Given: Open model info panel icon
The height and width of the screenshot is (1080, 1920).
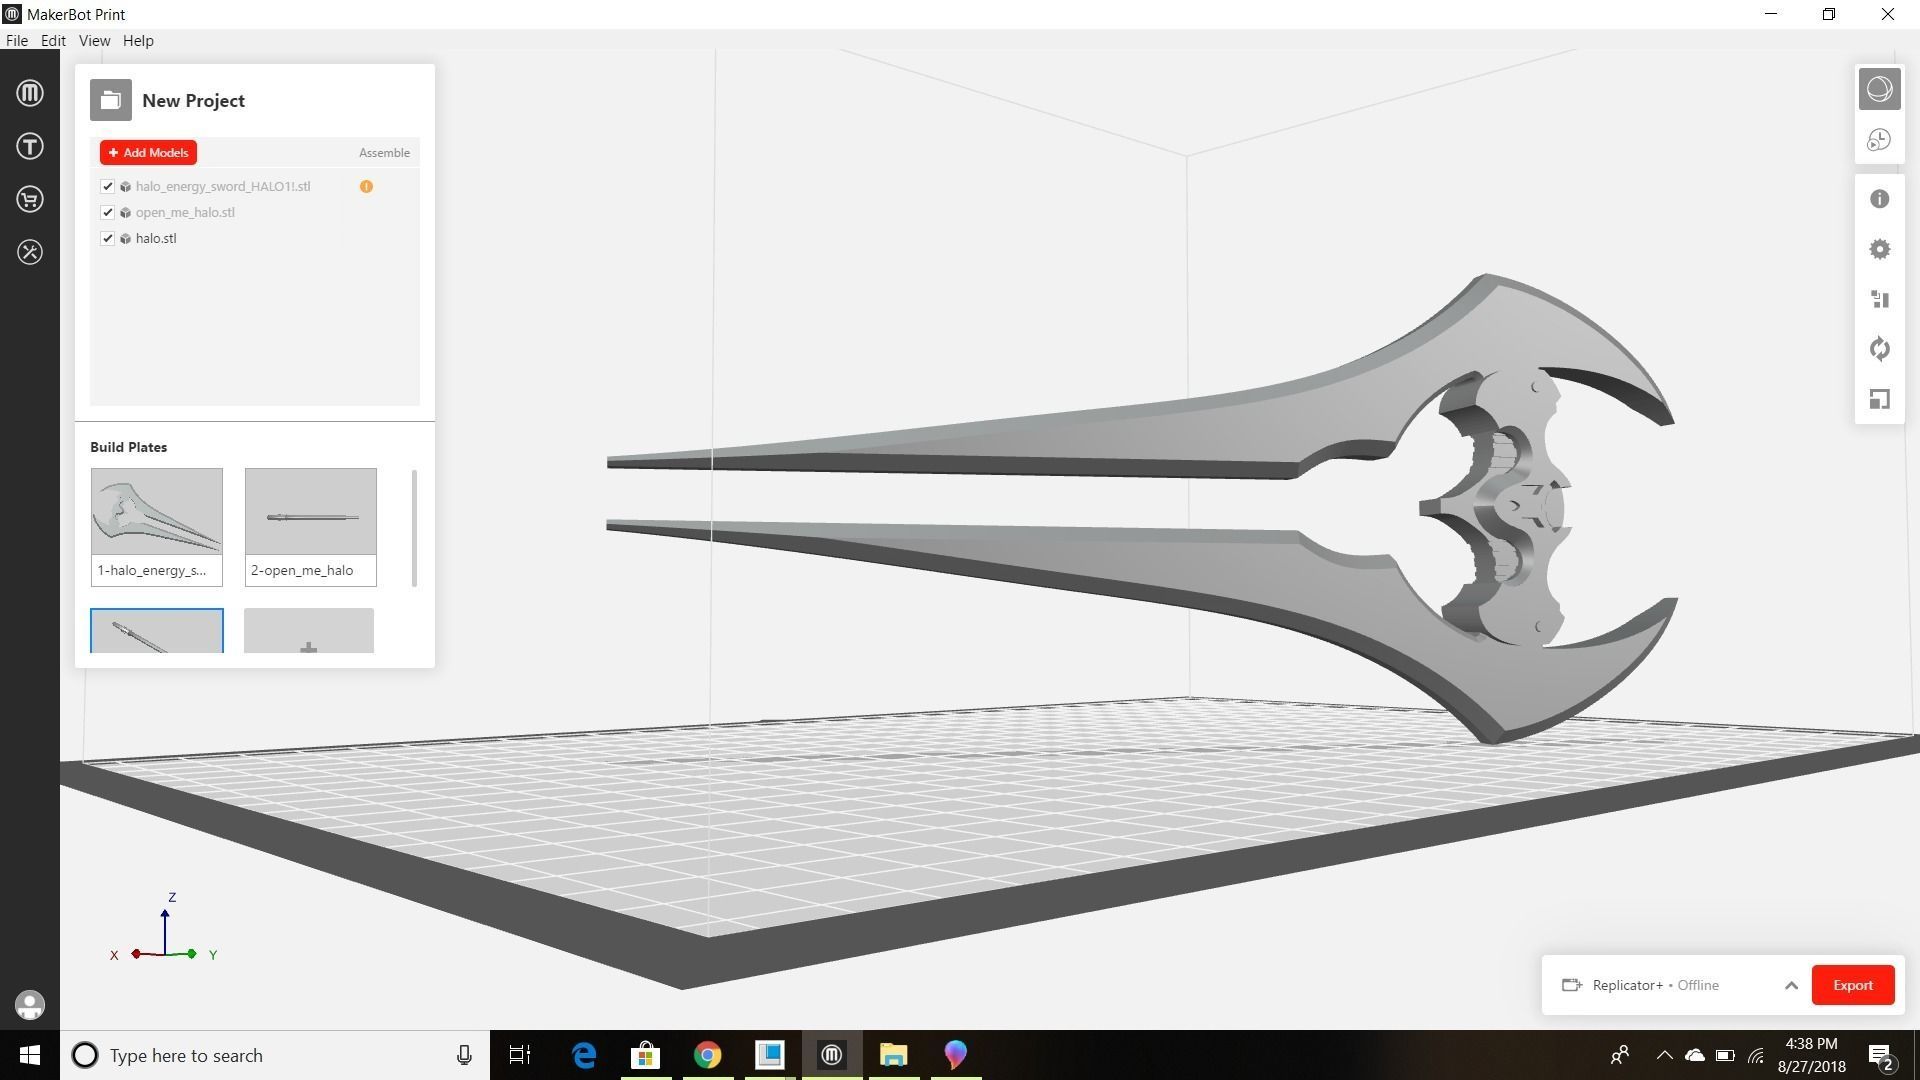Looking at the screenshot, I should [1879, 199].
